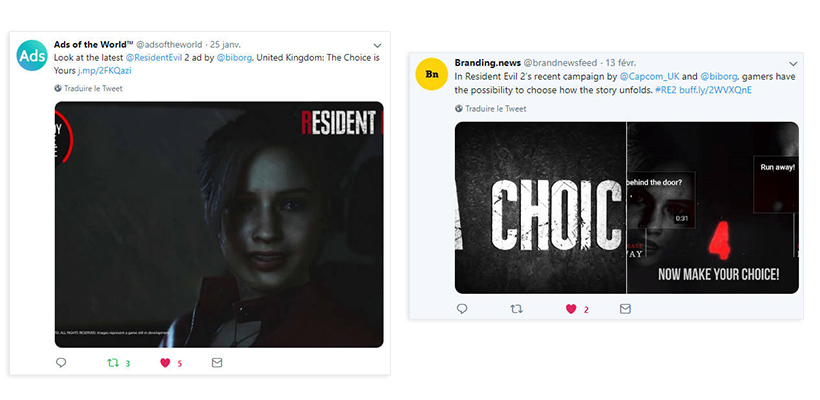Expand Ads of the World tweet options chevron
820x400 pixels.
click(x=377, y=46)
